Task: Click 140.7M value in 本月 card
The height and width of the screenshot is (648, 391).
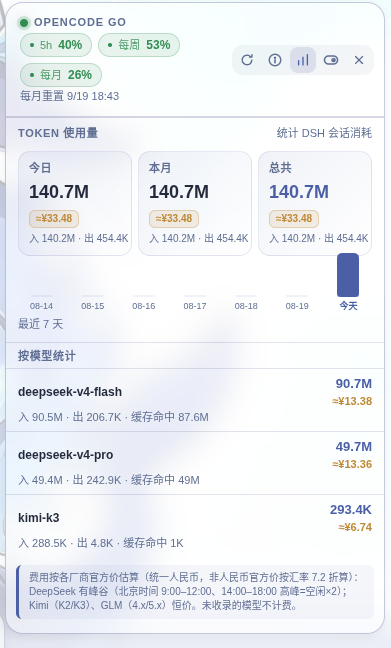Action: 179,192
